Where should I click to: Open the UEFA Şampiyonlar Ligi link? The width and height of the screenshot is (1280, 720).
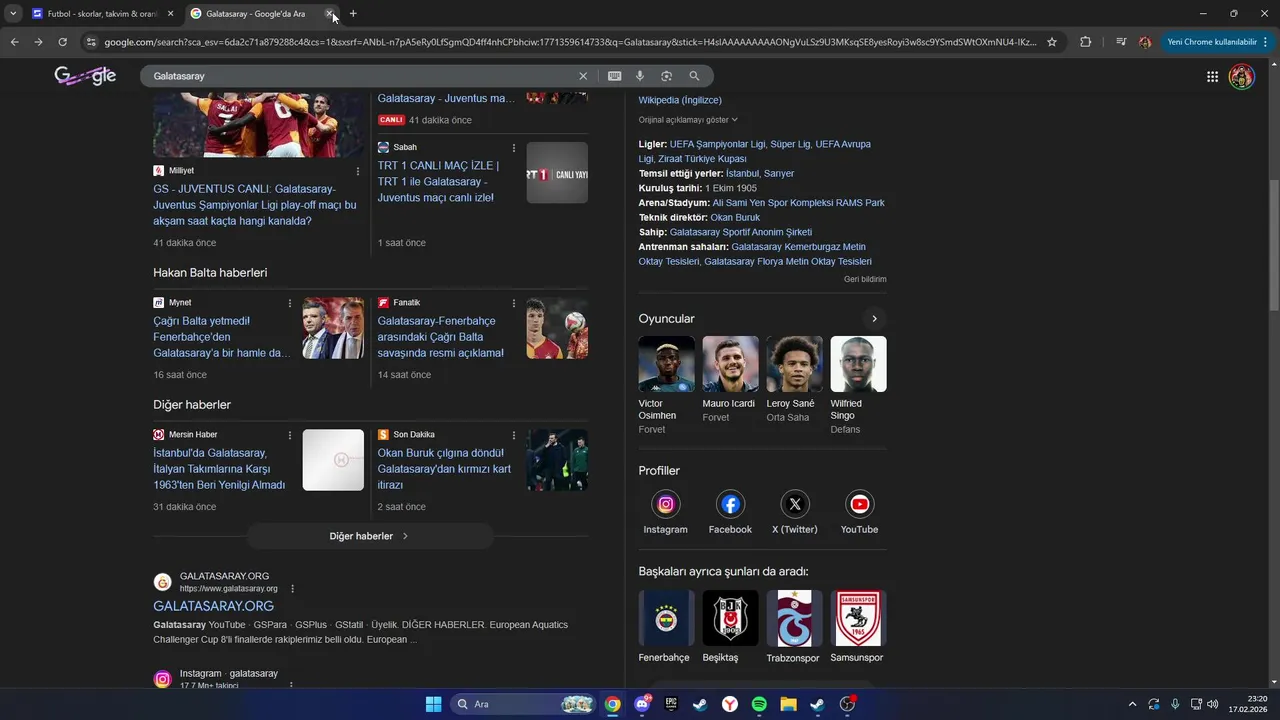(x=717, y=144)
